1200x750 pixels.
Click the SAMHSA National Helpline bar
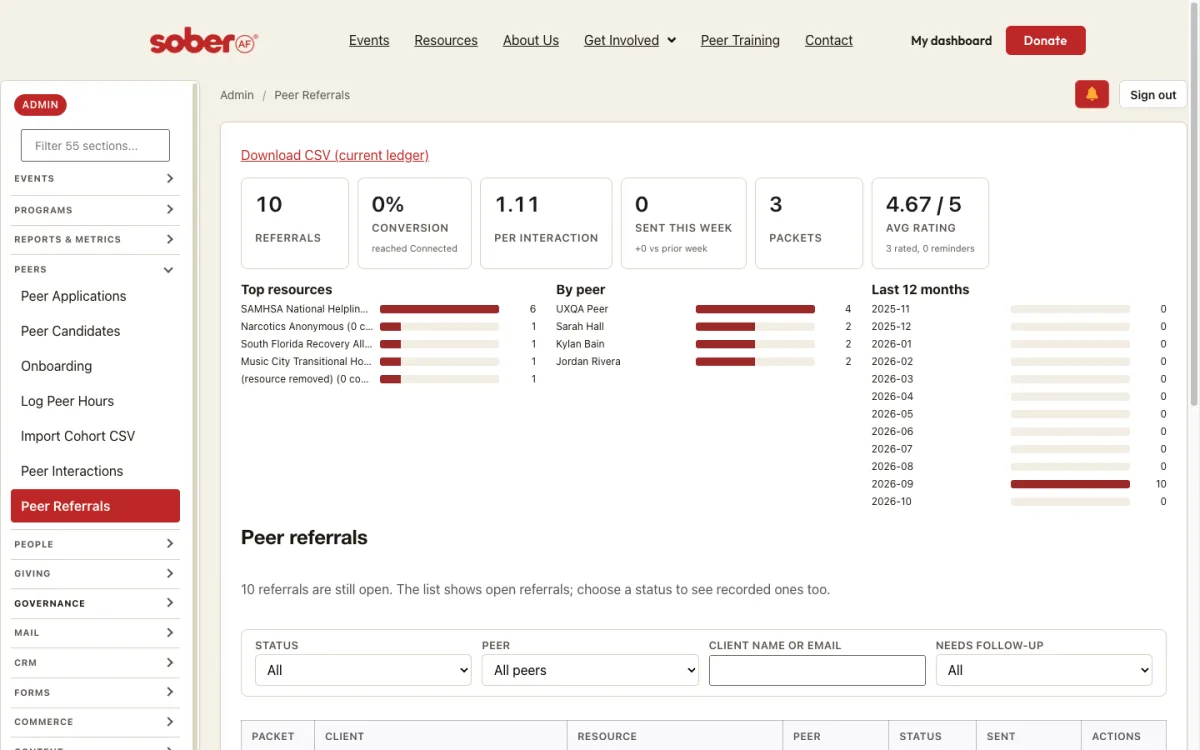(439, 309)
